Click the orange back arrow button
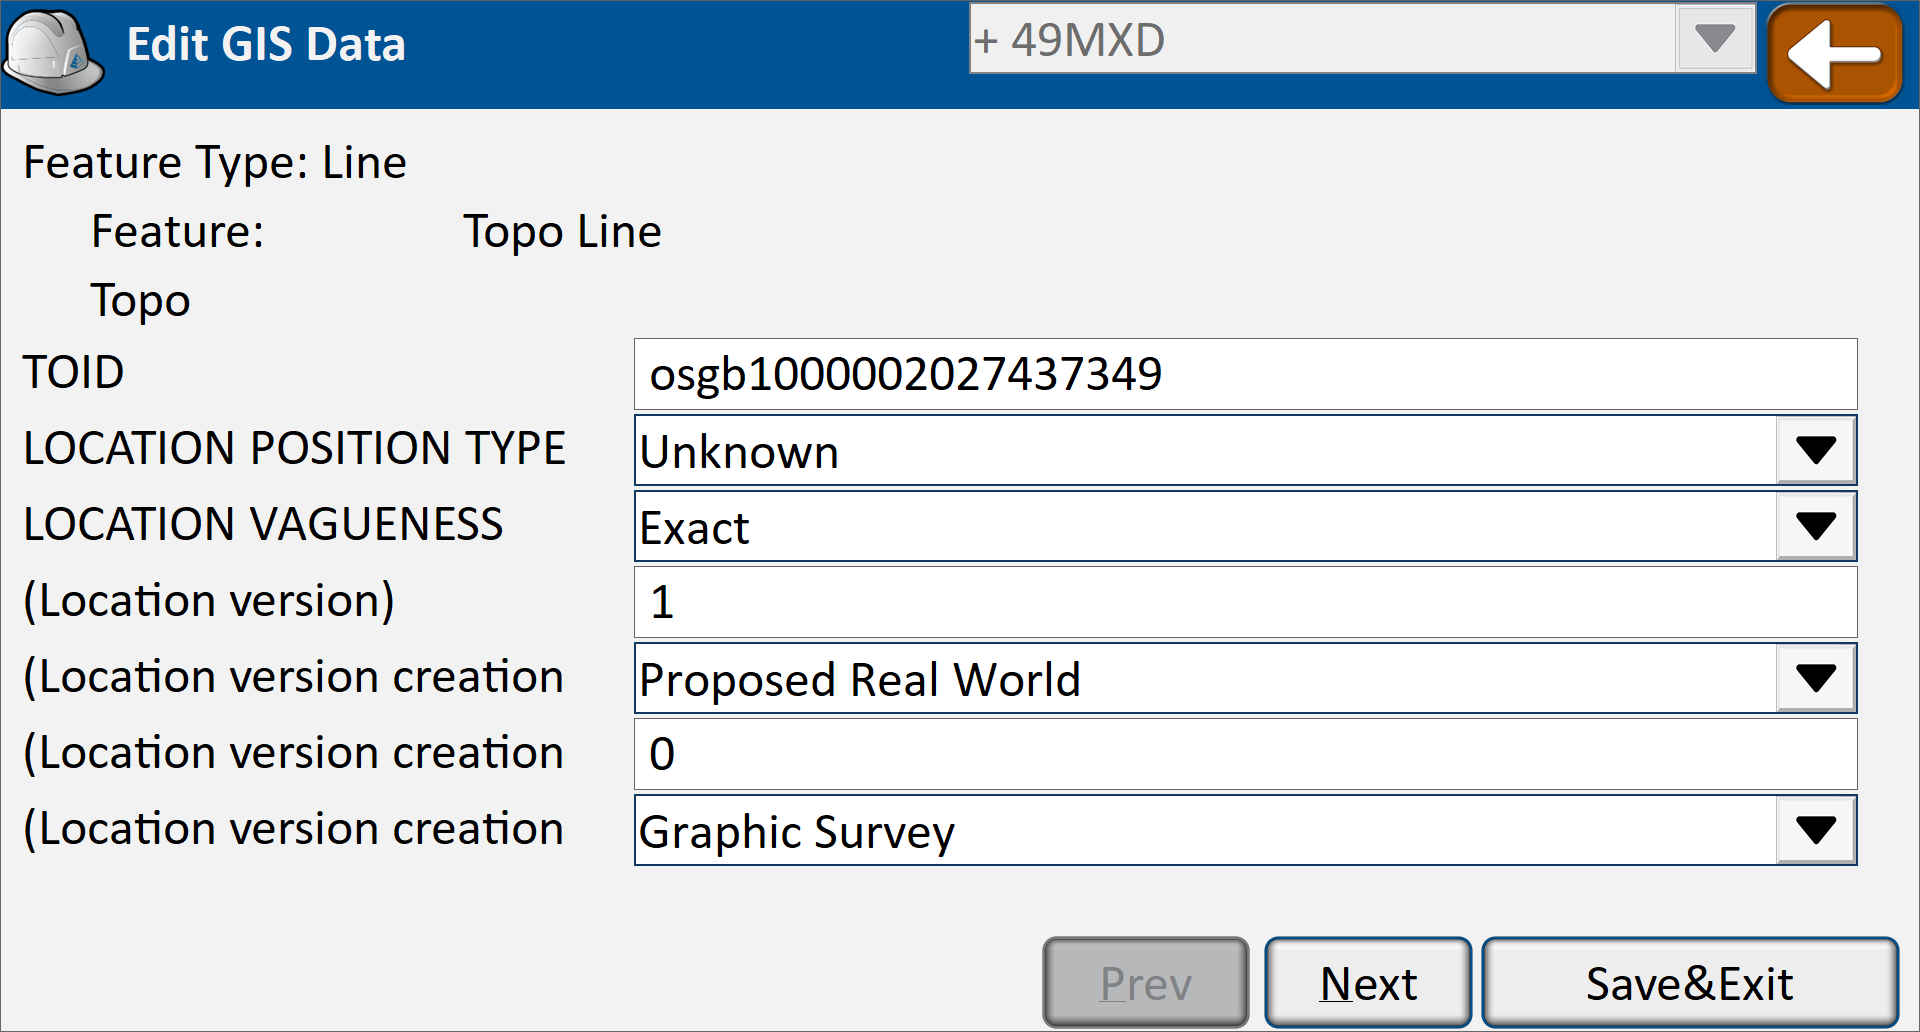This screenshot has width=1920, height=1032. click(1835, 54)
